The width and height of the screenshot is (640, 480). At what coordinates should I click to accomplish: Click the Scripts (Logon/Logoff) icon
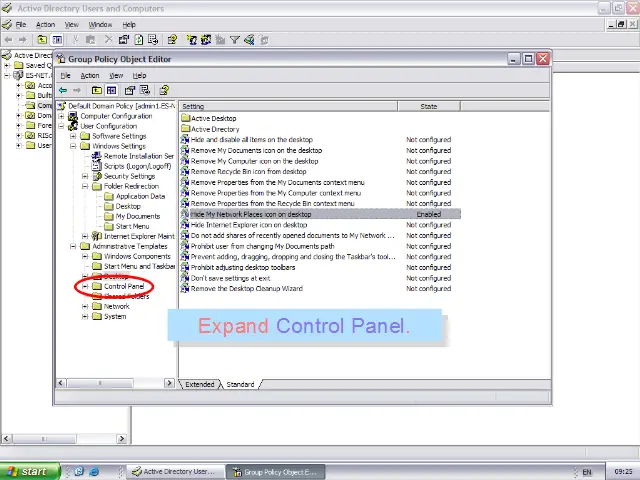point(97,166)
